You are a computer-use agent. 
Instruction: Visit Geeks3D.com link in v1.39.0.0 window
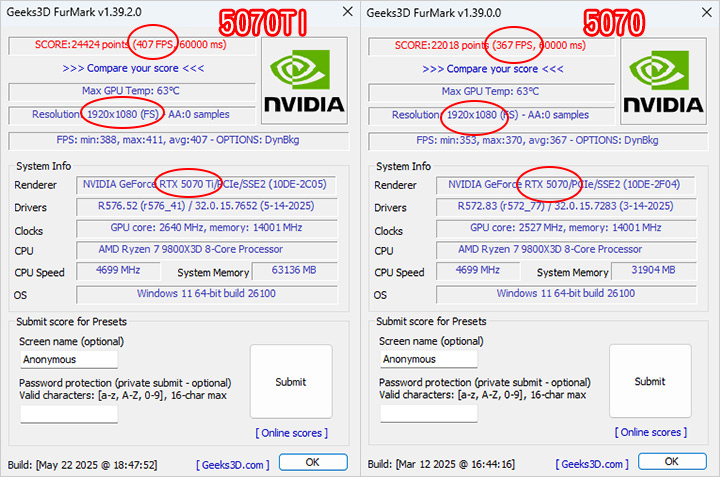click(592, 464)
